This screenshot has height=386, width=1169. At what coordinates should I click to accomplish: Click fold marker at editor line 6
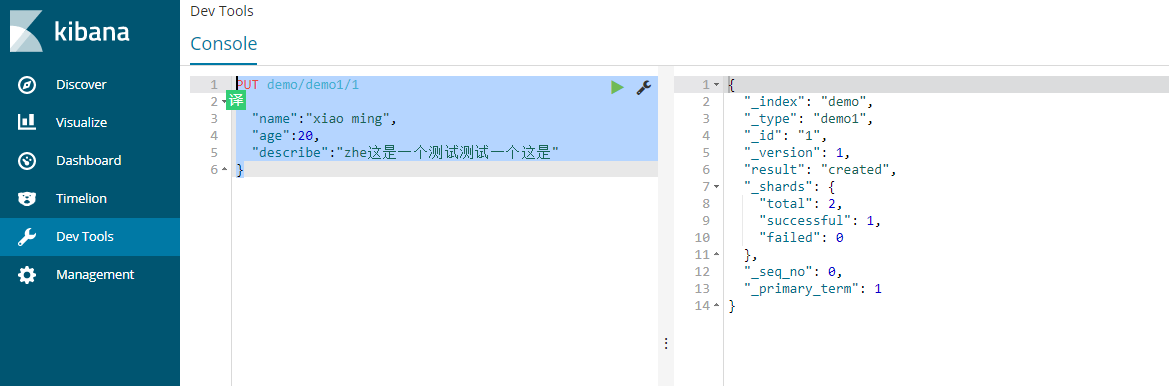point(224,170)
